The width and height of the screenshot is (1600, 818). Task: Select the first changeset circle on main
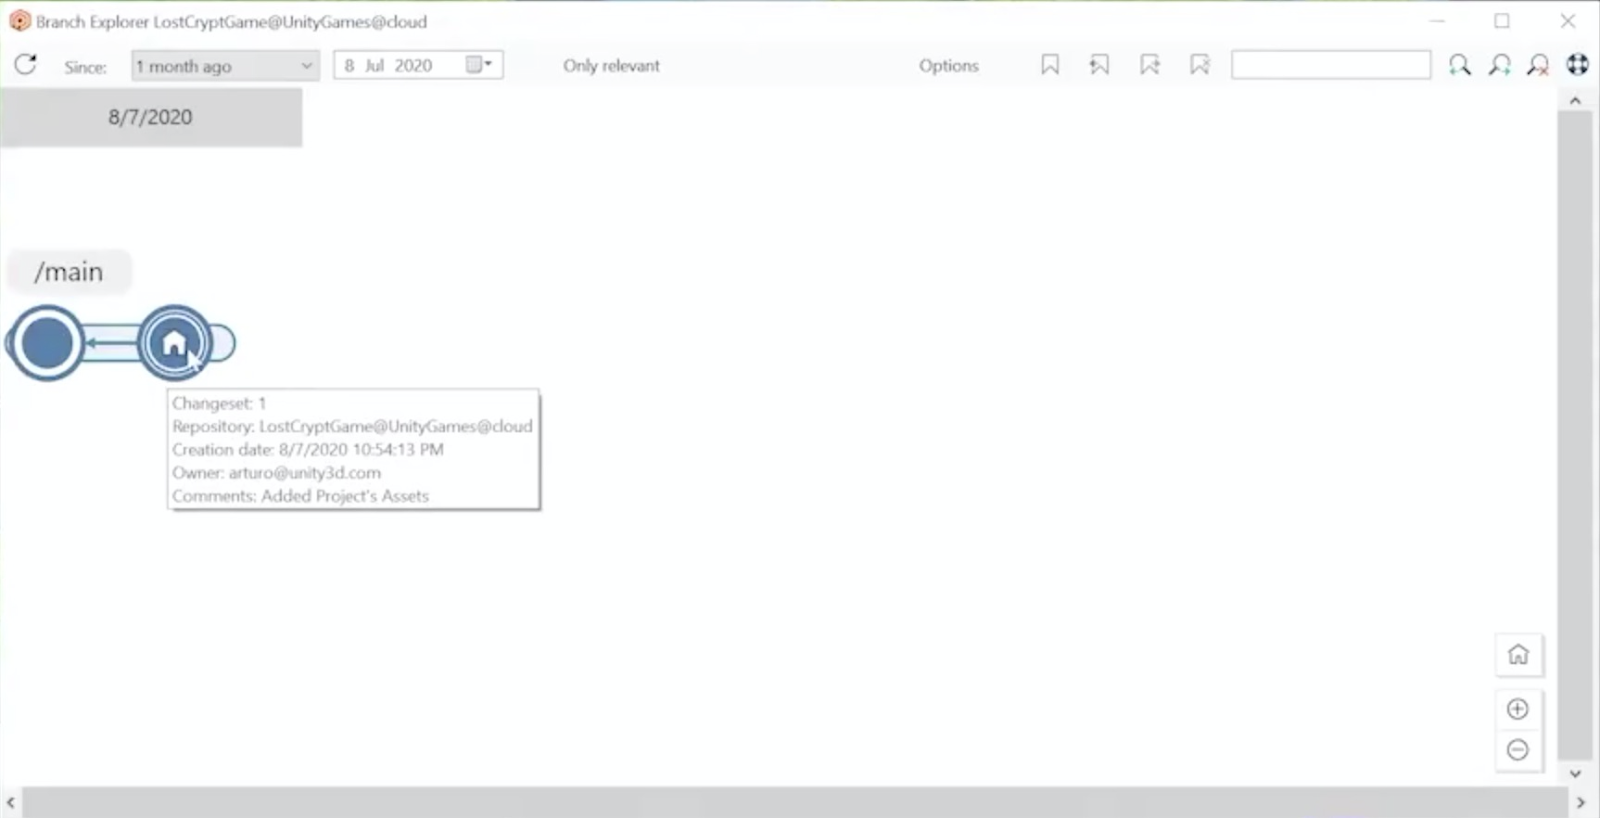pyautogui.click(x=46, y=343)
